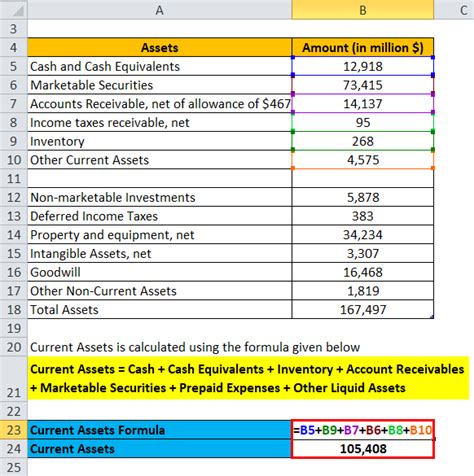Select row 18 header
Viewport: 474px width, 476px height.
point(14,309)
